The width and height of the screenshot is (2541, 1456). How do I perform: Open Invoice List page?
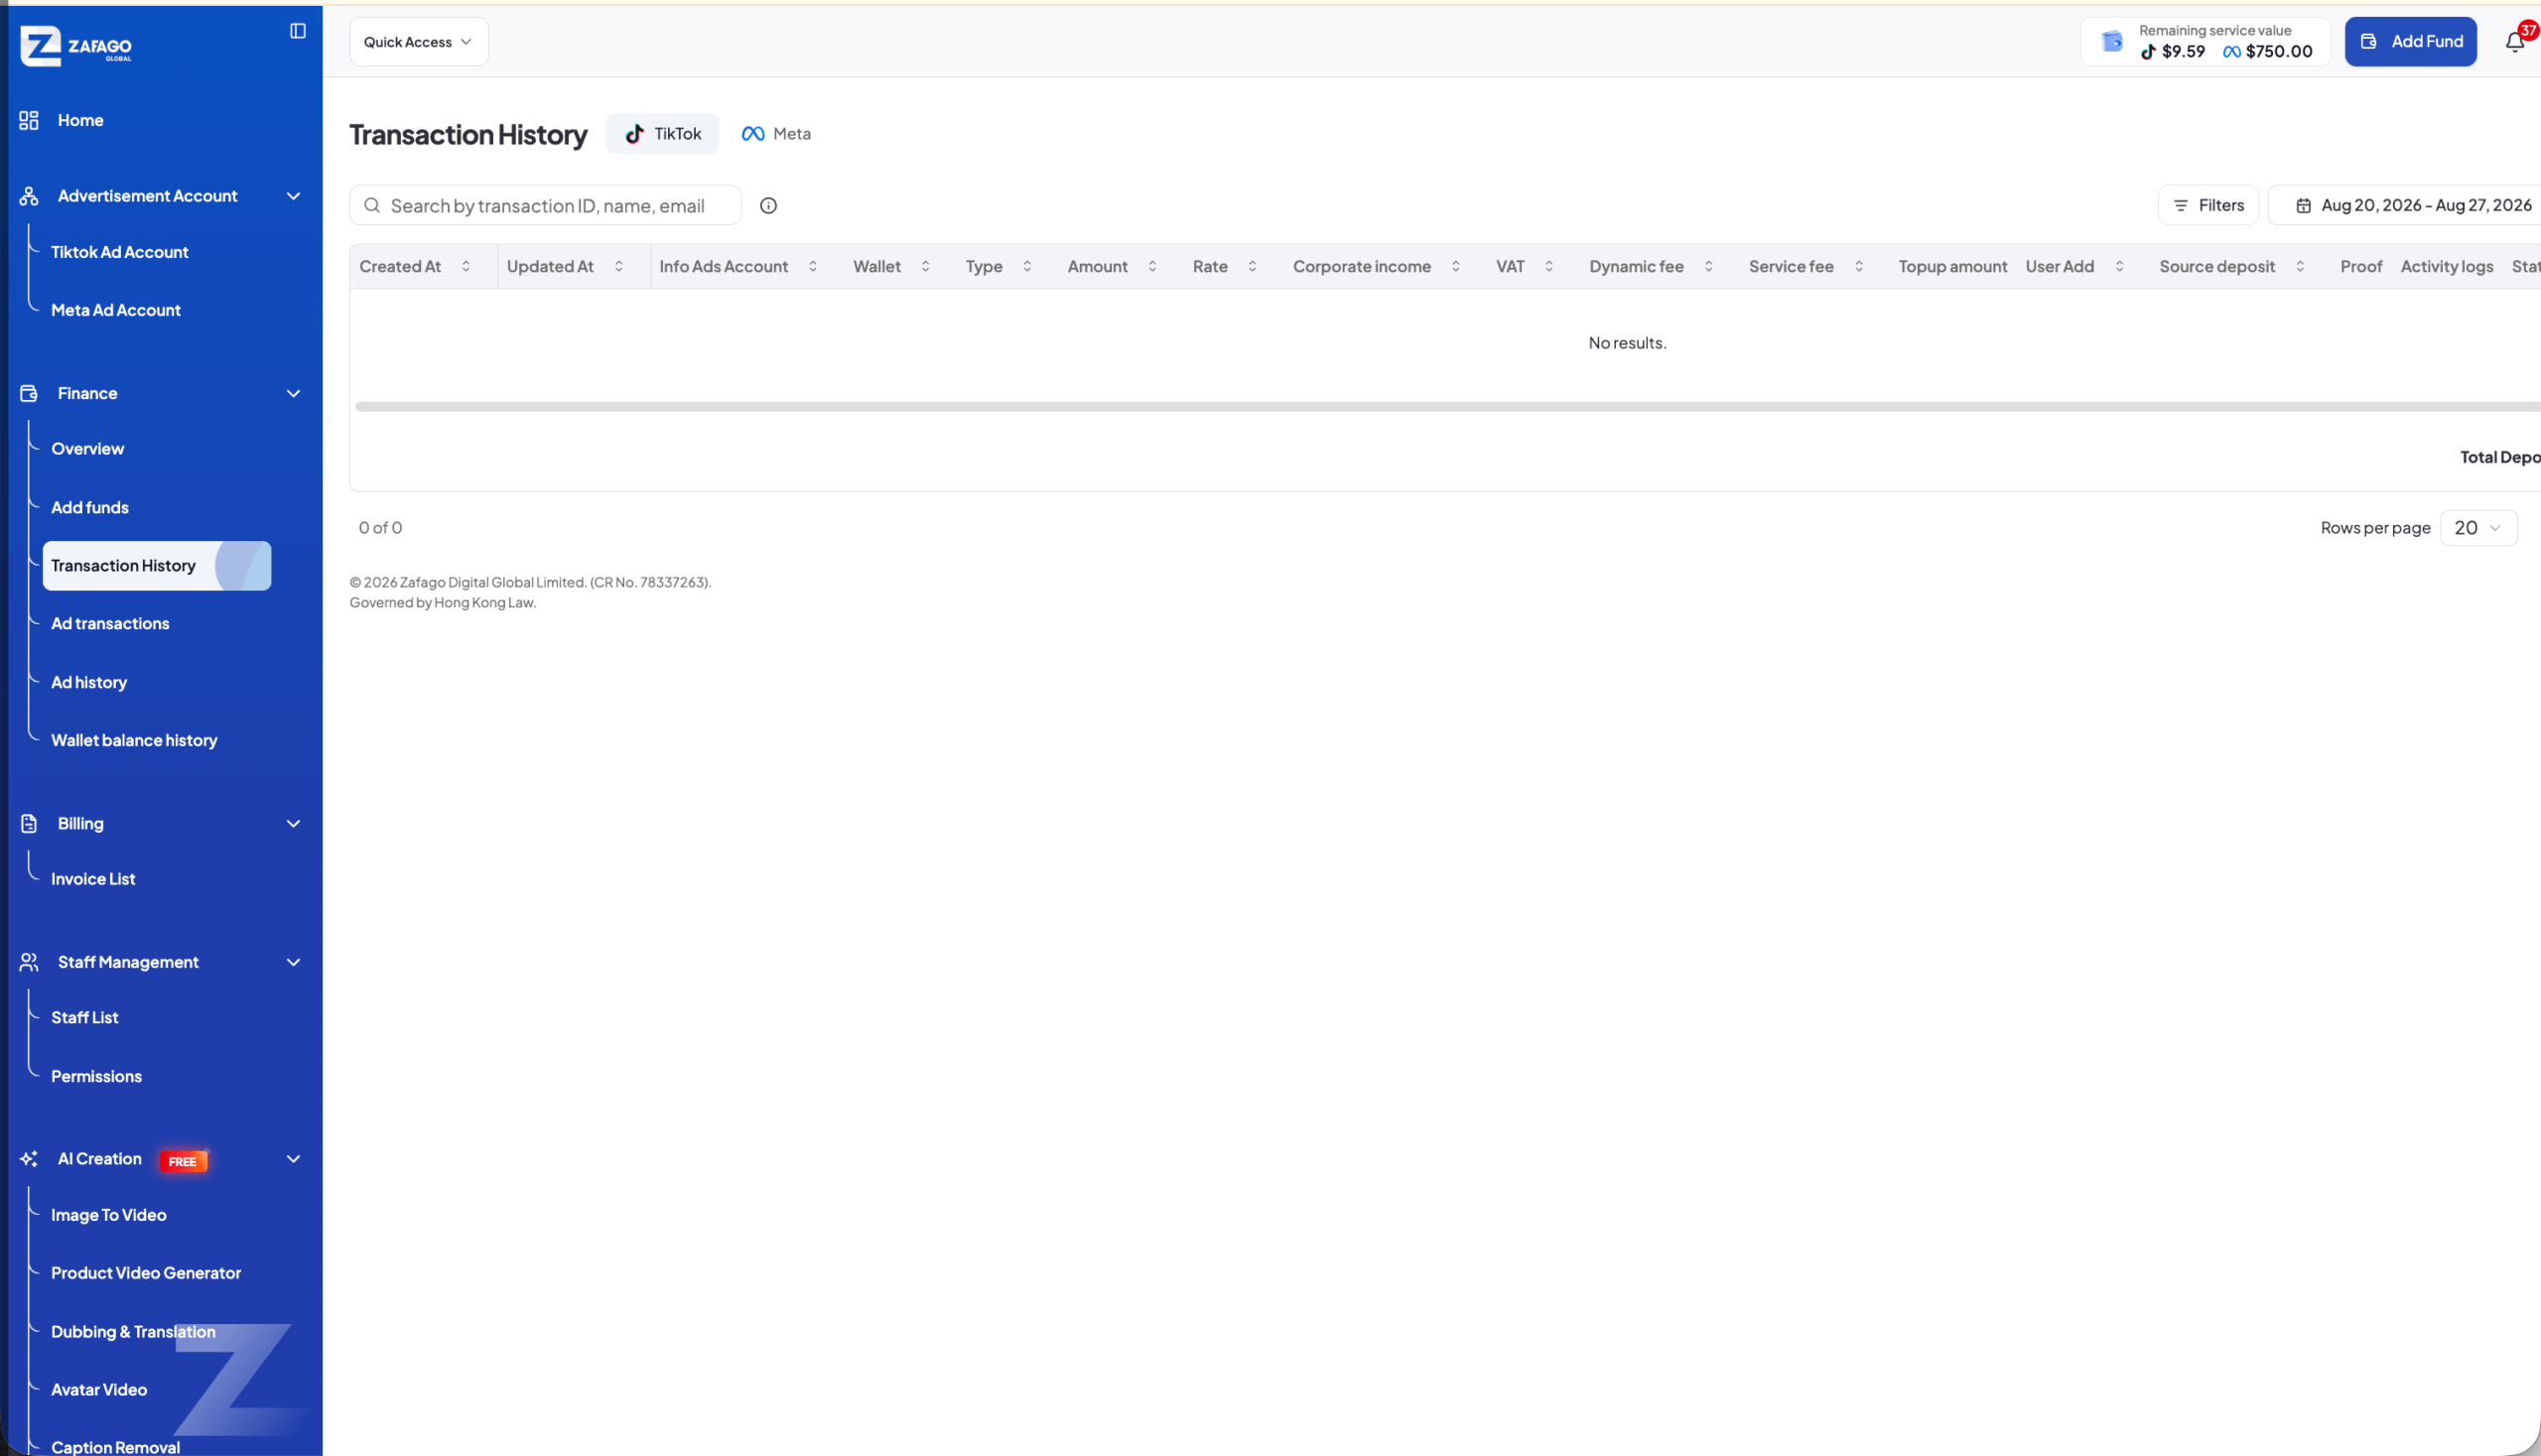coord(92,879)
